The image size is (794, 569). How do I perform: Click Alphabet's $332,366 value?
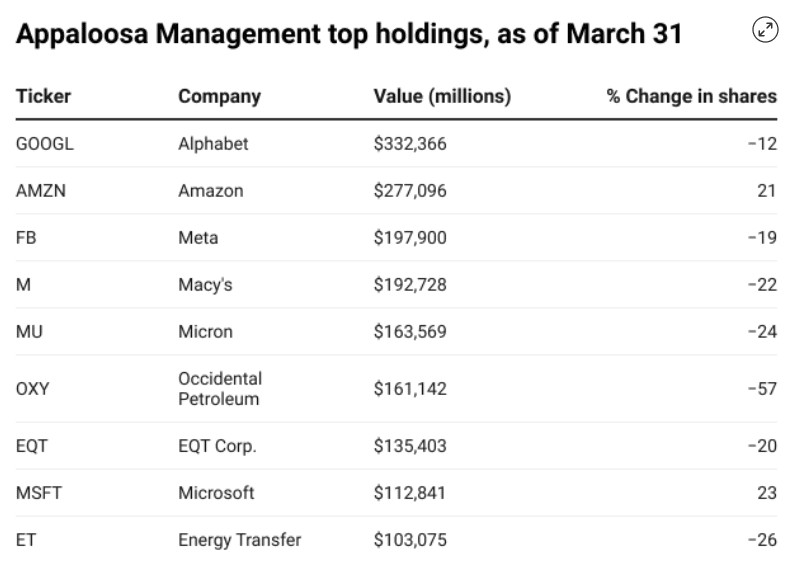pos(410,144)
